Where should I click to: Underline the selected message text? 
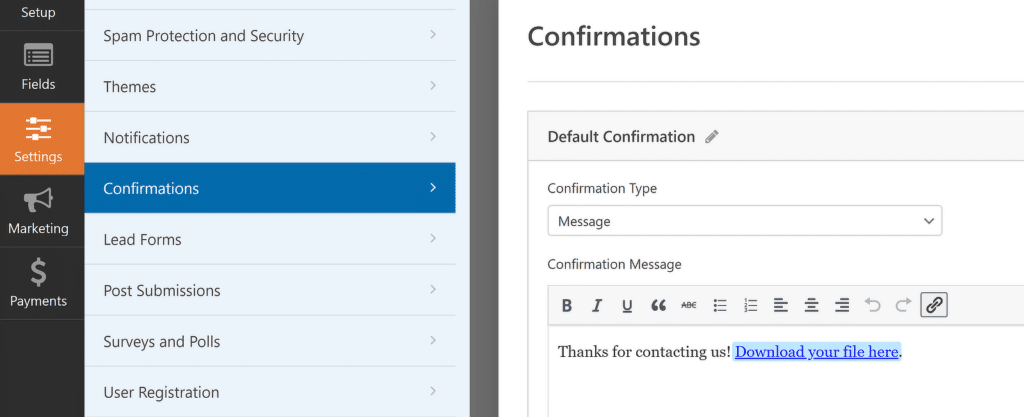click(x=627, y=305)
